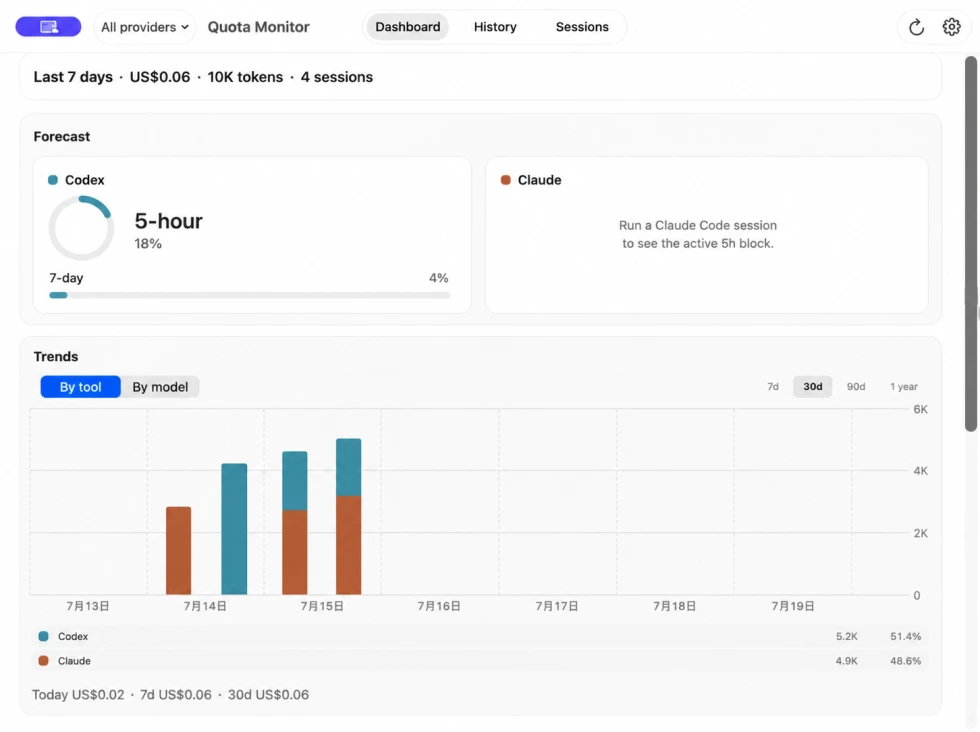Click the Claude orange dot in Forecast

coord(506,180)
